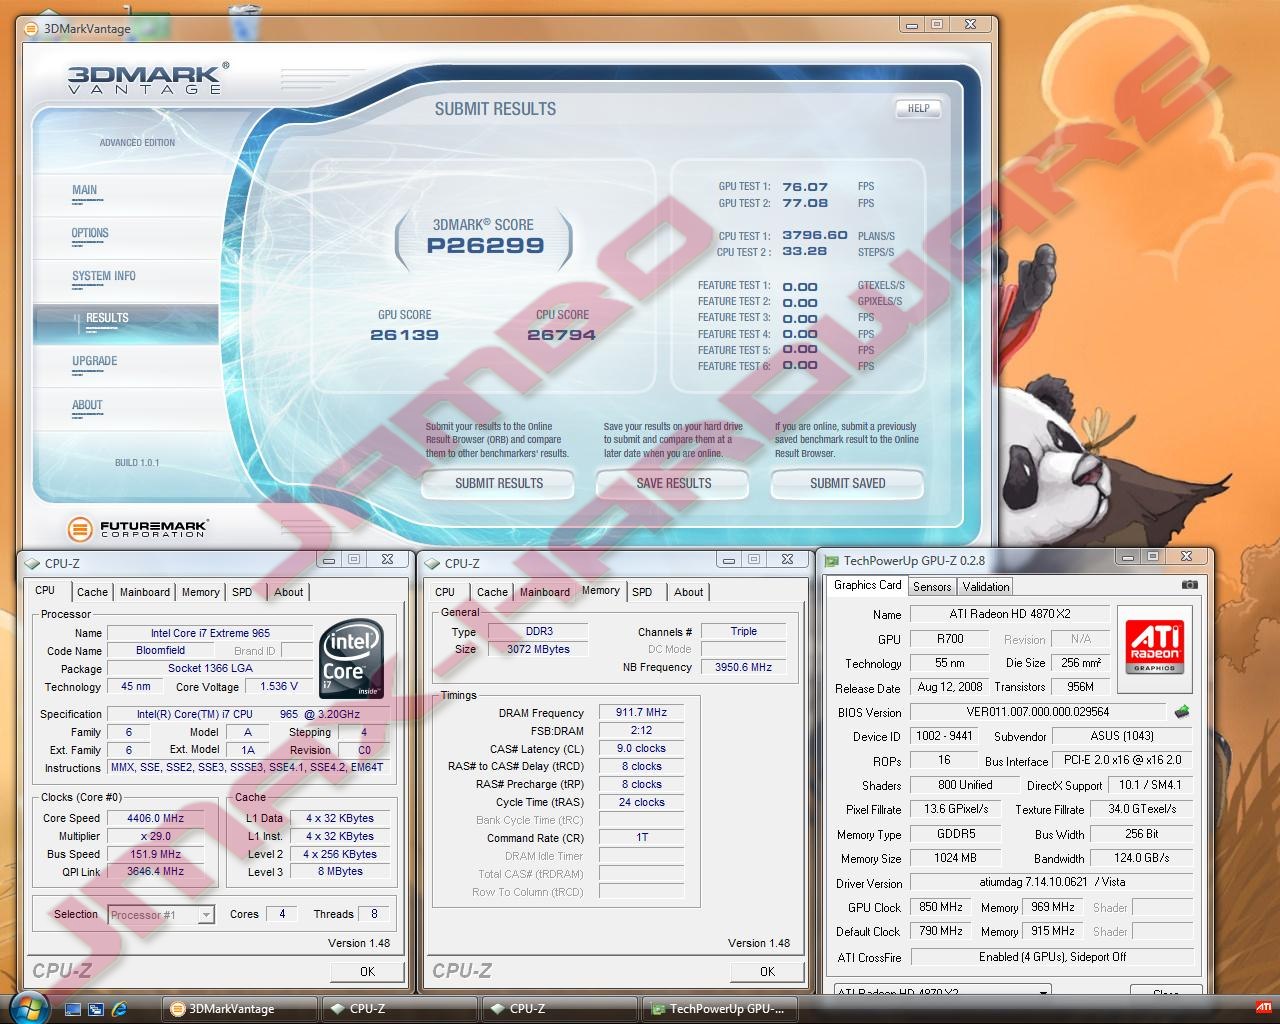Open About in 3DMark sidebar
The height and width of the screenshot is (1024, 1280).
tap(87, 405)
